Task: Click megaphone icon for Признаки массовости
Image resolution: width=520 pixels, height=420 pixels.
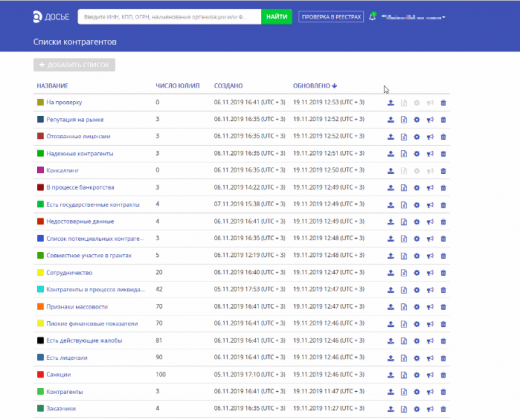Action: [430, 307]
